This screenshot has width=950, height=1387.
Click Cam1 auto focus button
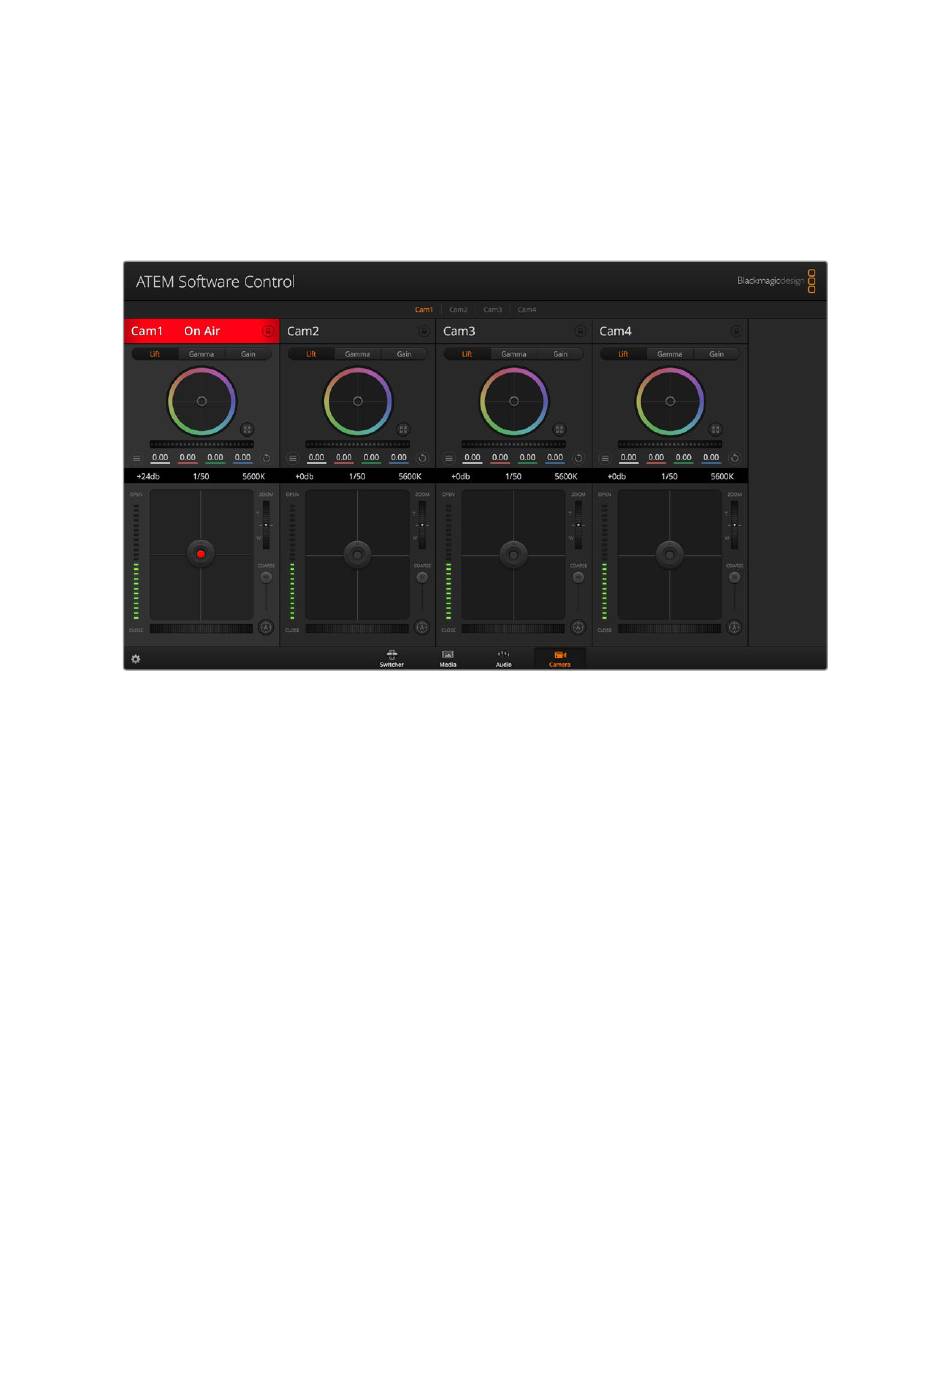pyautogui.click(x=266, y=627)
